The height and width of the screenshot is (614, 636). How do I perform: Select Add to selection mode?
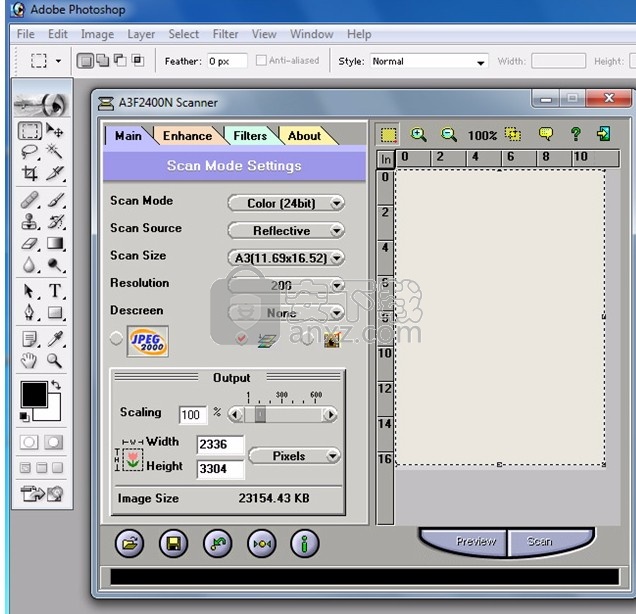(x=103, y=61)
